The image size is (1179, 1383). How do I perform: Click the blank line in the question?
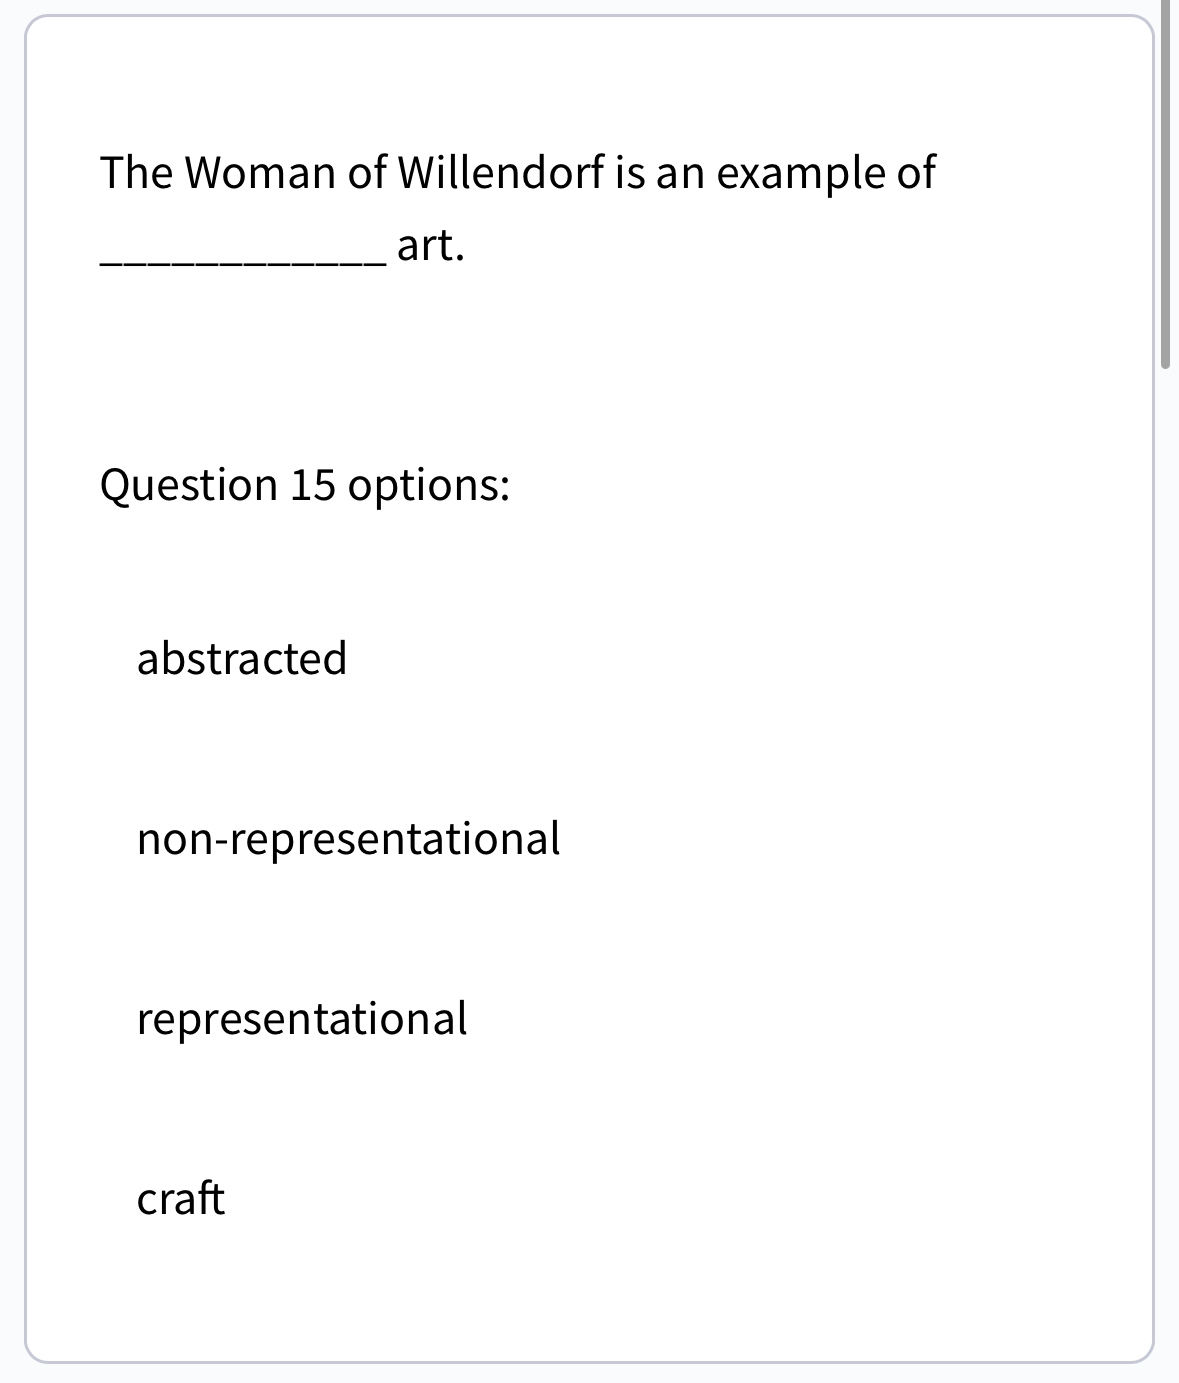[238, 256]
